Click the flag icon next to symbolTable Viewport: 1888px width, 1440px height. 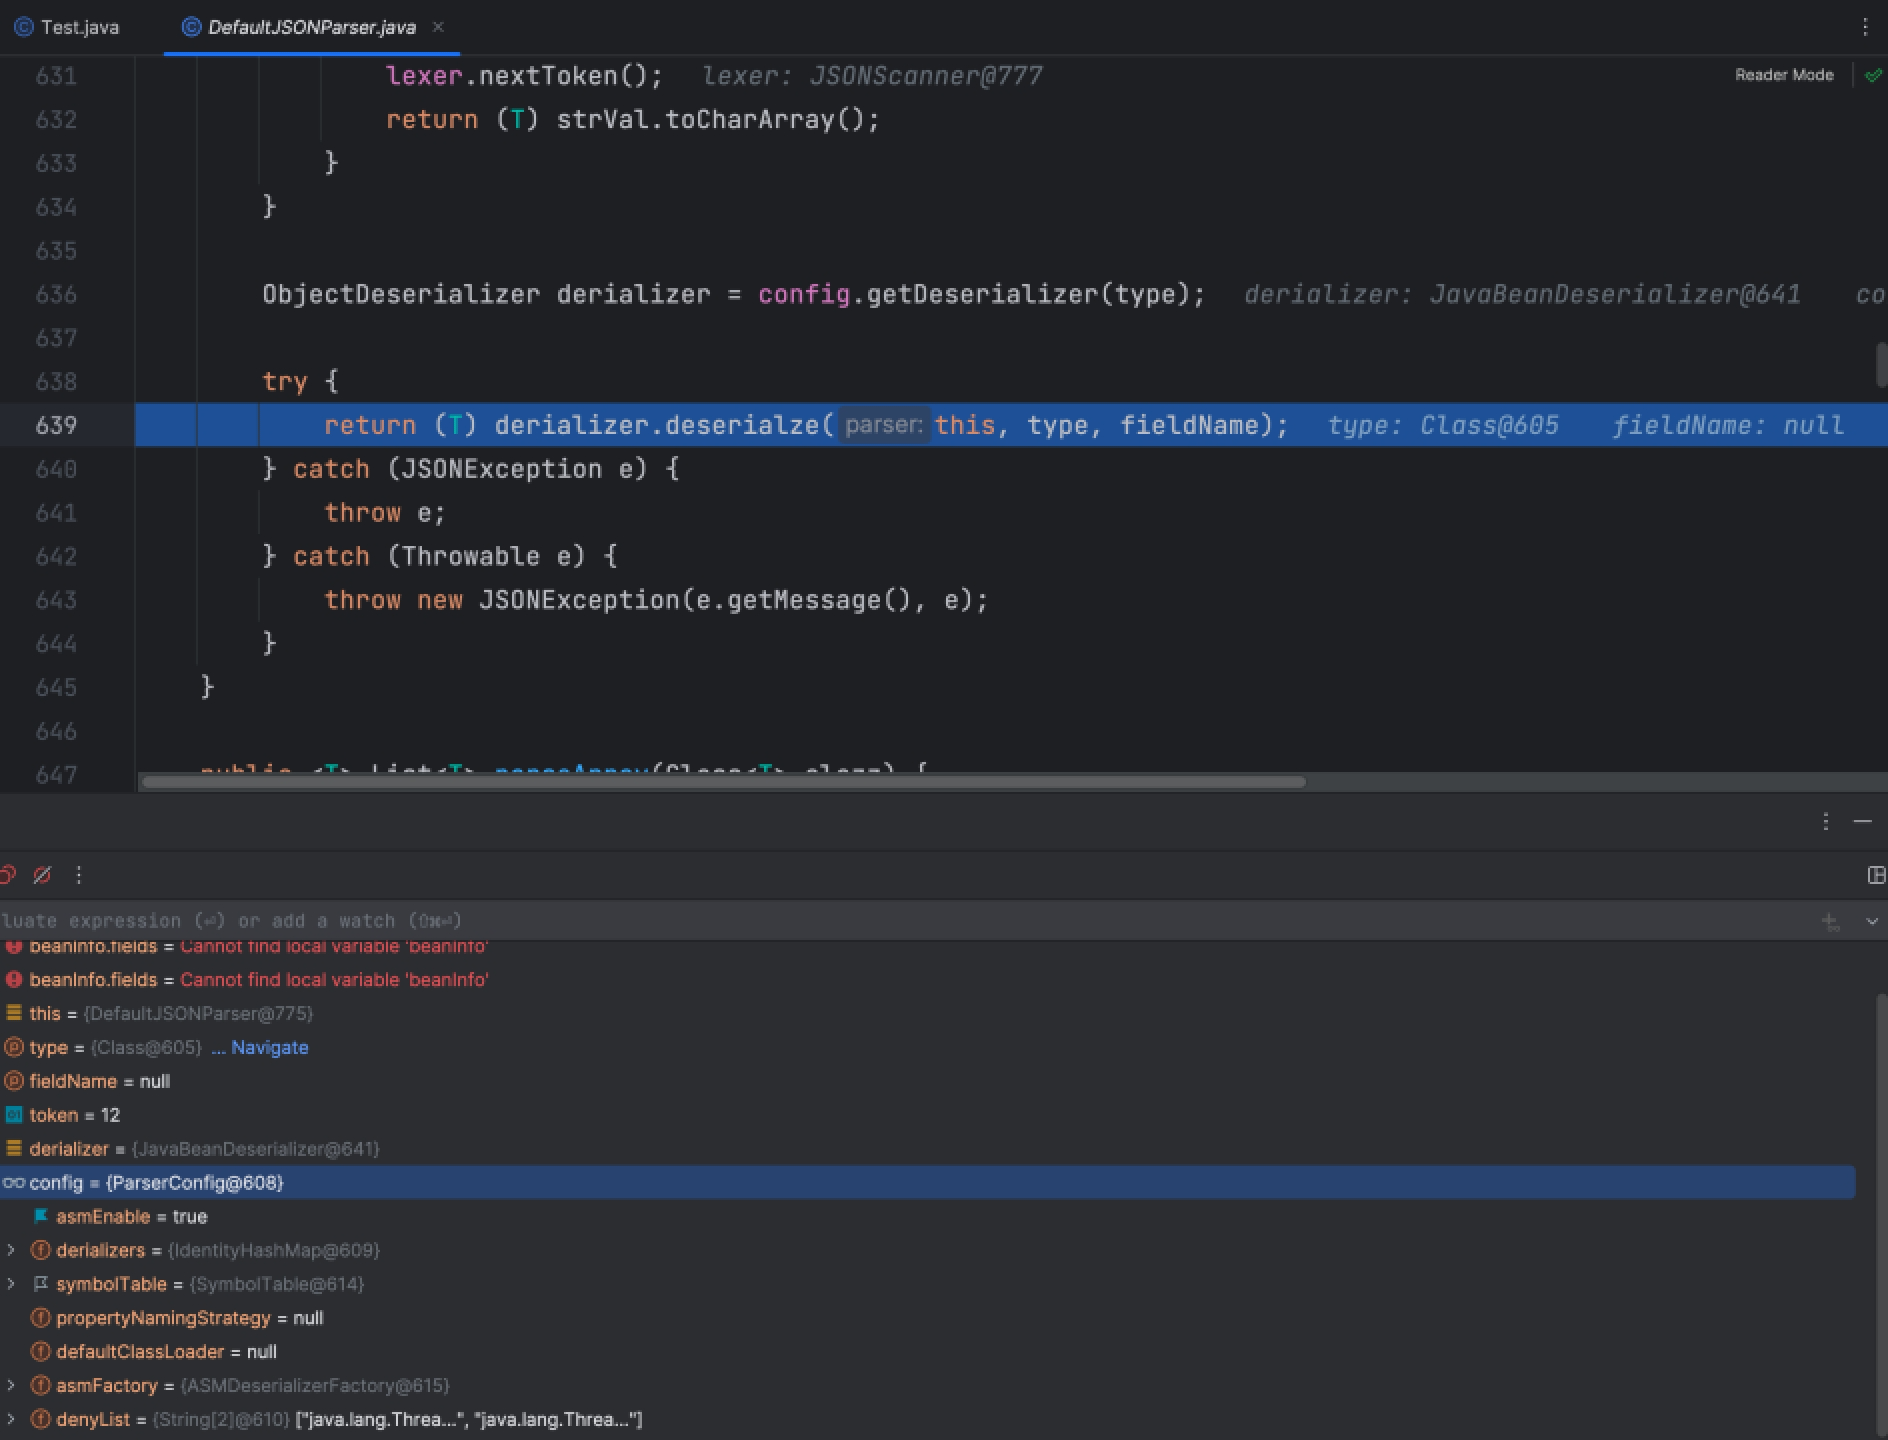pos(41,1284)
